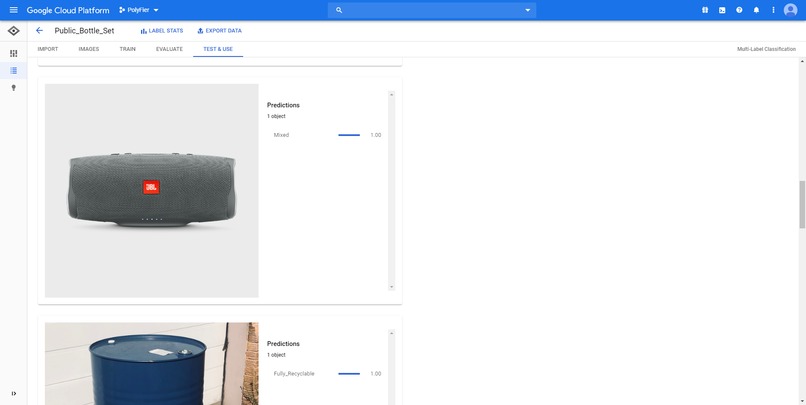Click the EXPORT DATA button
The image size is (806, 405).
tap(219, 31)
